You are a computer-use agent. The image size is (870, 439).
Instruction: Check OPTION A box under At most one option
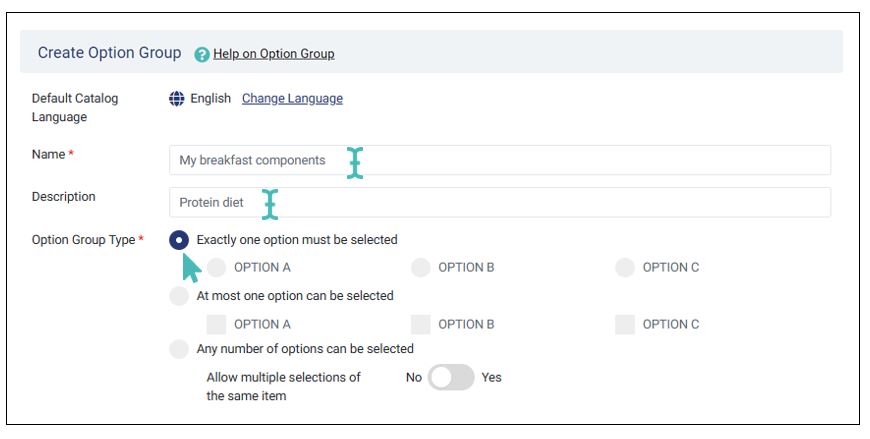pyautogui.click(x=216, y=324)
